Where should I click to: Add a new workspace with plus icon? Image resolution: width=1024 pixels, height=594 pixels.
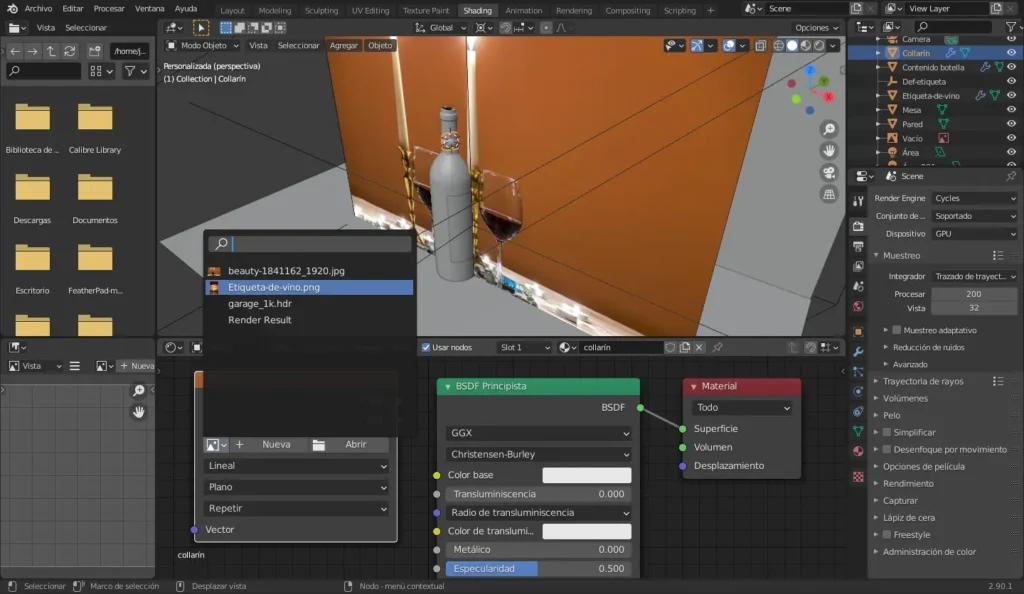[x=711, y=10]
